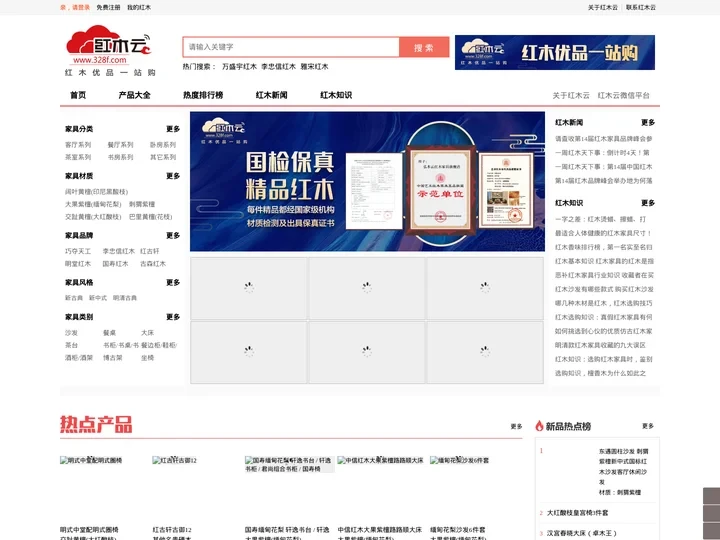Open ranked item 汉宫春晓大床（卓木王）
Viewport: 720px width, 540px height.
(x=582, y=534)
